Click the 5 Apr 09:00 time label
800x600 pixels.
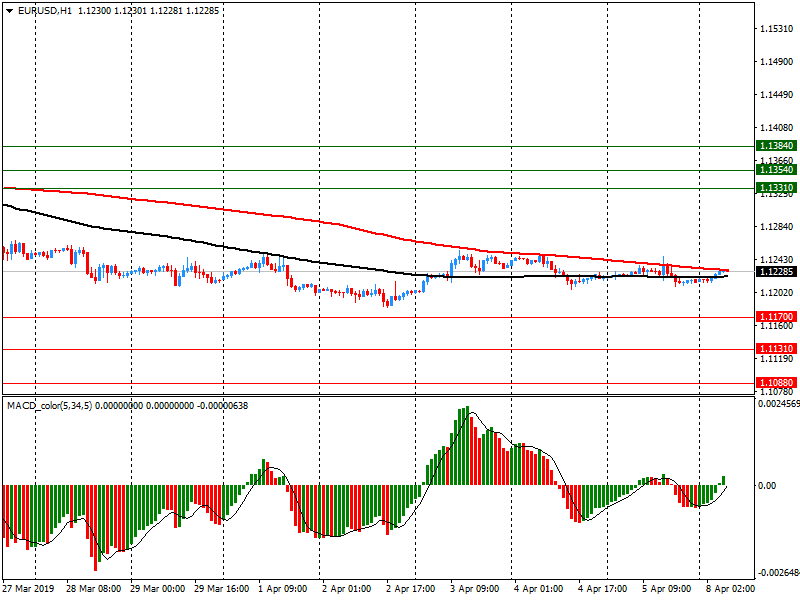pyautogui.click(x=666, y=589)
